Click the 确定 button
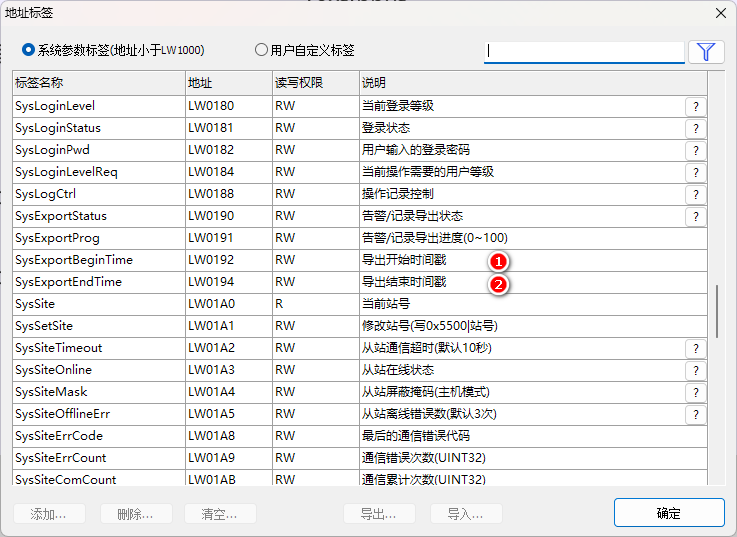 (x=668, y=513)
